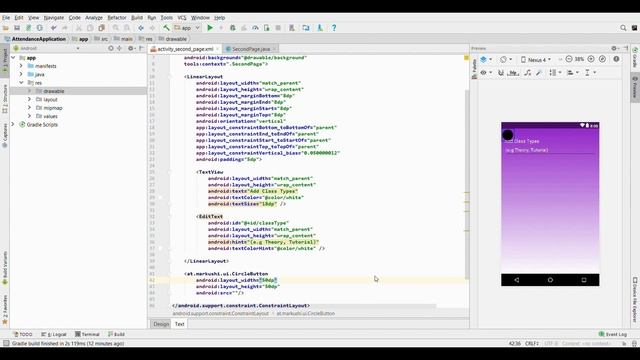Click the Zoom to Fit icon in Preview
This screenshot has height=360, width=640.
[x=602, y=59]
